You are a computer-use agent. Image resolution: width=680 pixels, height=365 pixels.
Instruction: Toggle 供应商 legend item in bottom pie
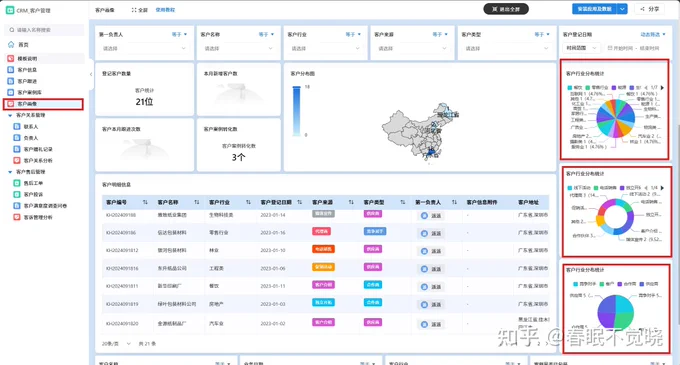point(649,284)
